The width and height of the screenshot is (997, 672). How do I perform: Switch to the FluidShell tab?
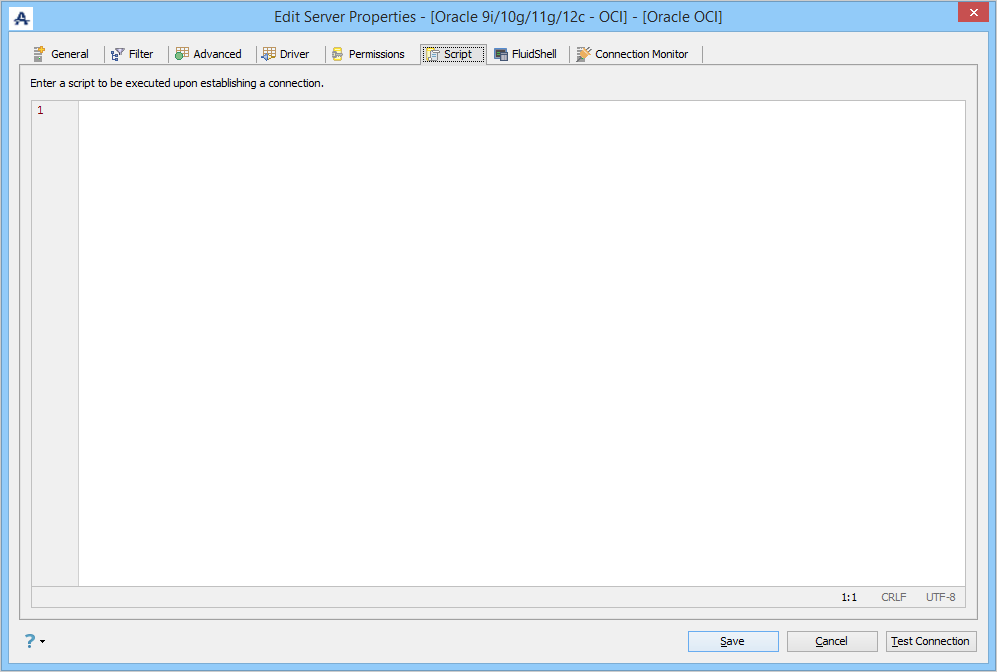526,54
